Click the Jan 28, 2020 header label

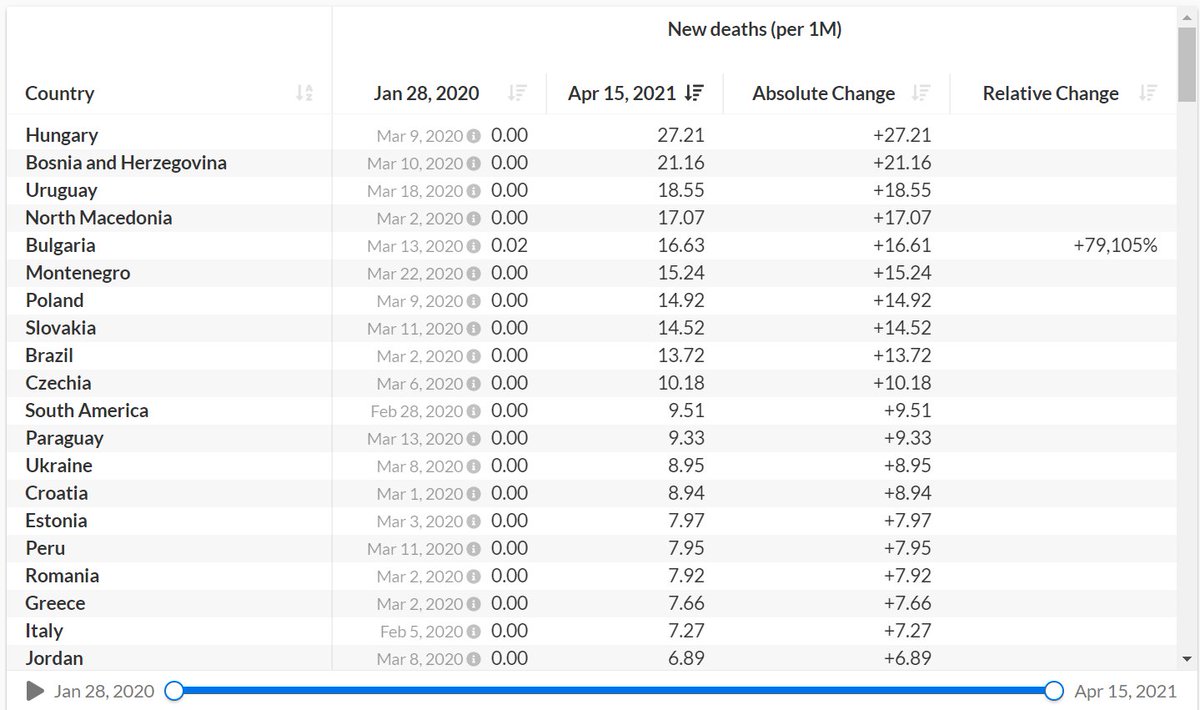click(x=426, y=94)
